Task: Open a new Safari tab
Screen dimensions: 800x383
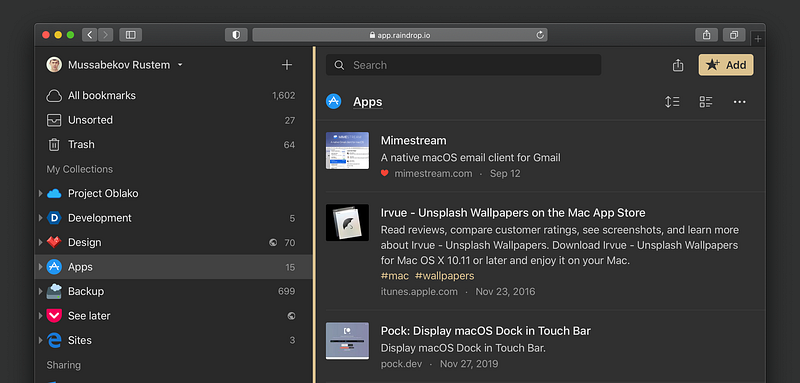Action: (758, 39)
